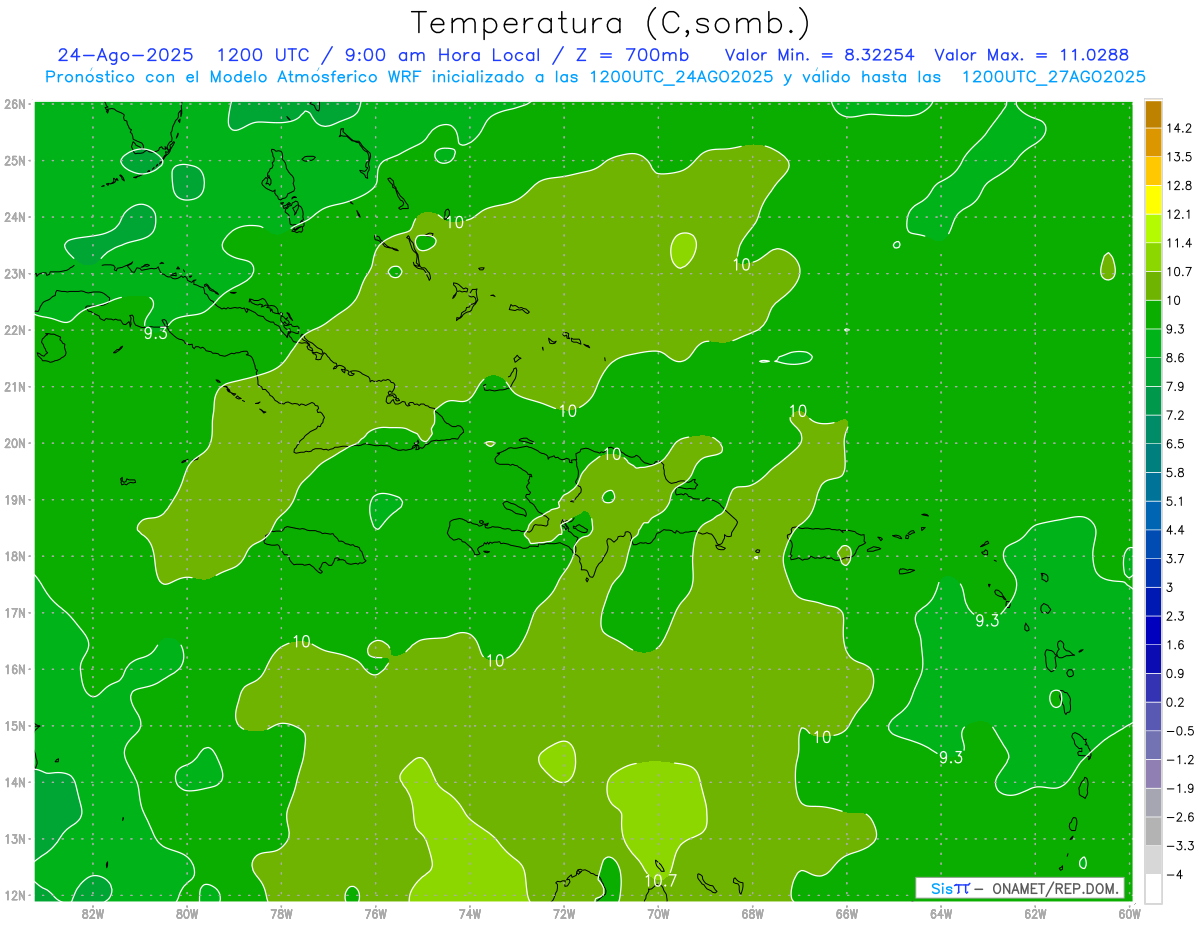This screenshot has height=927, width=1200.
Task: Click the colorbar label '8.6'
Action: (1176, 358)
